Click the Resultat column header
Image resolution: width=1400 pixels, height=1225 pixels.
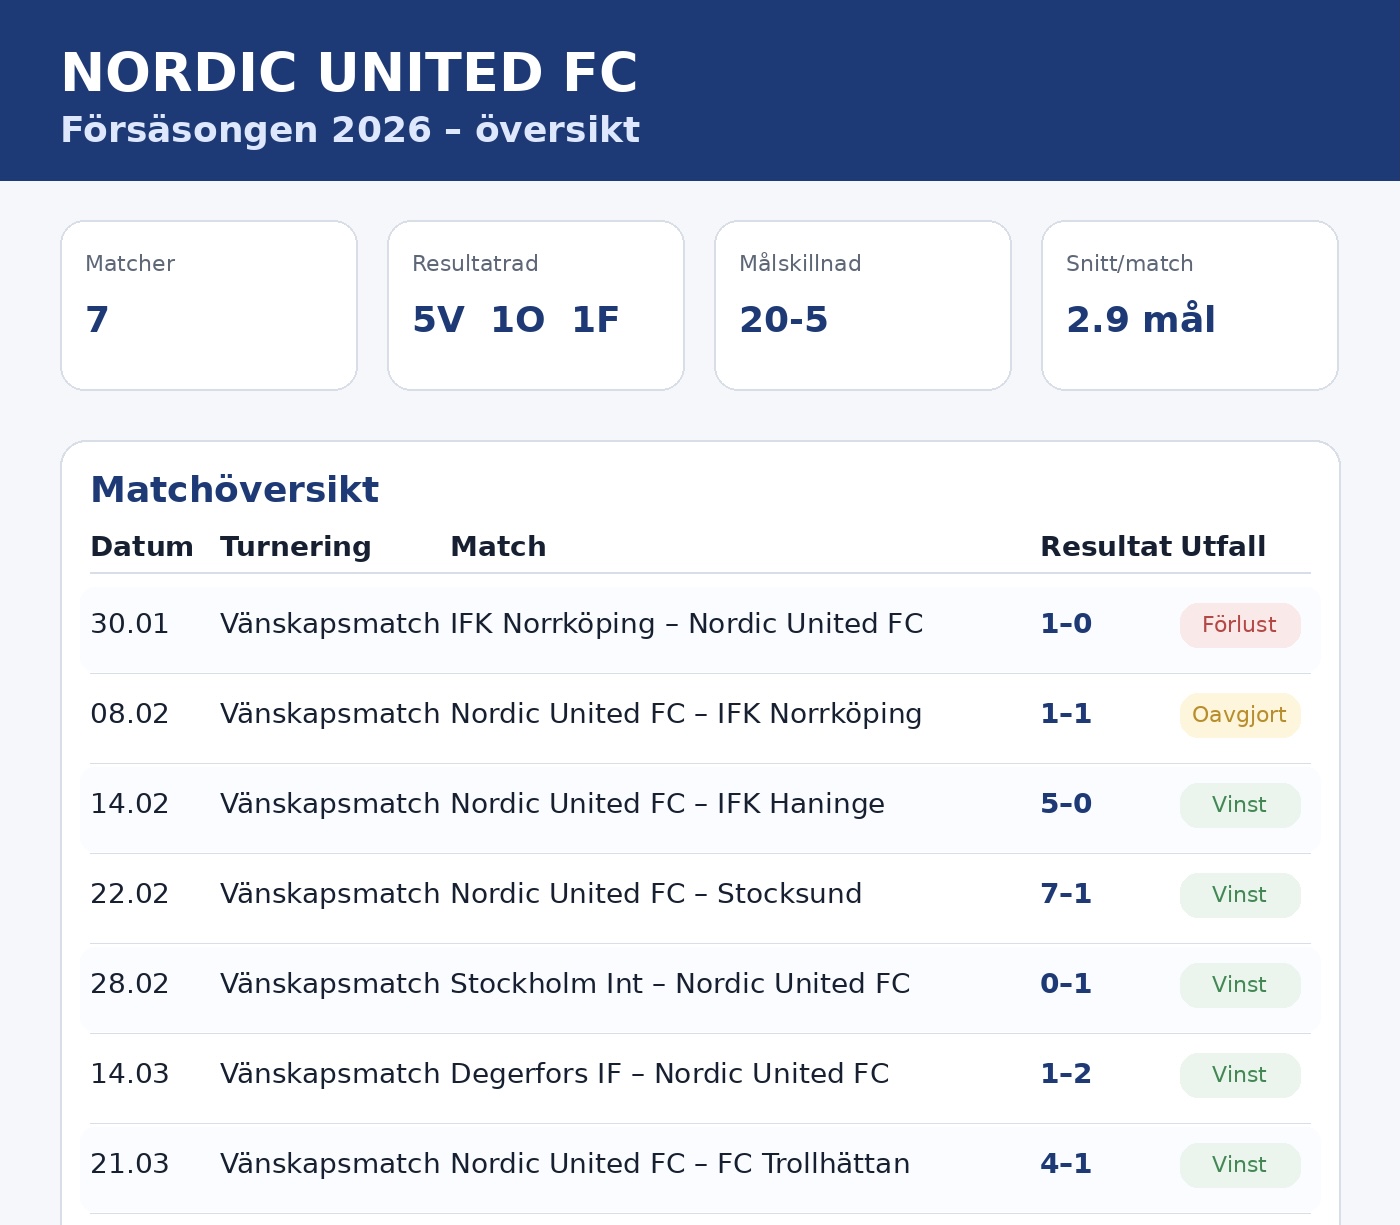[x=1105, y=547]
